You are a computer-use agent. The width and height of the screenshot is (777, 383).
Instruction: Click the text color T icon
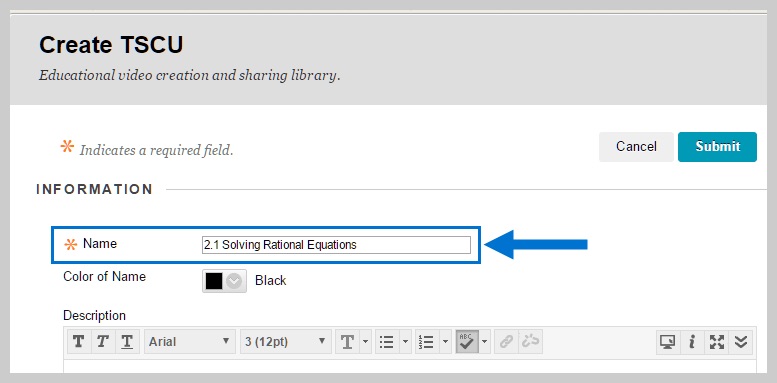point(347,342)
